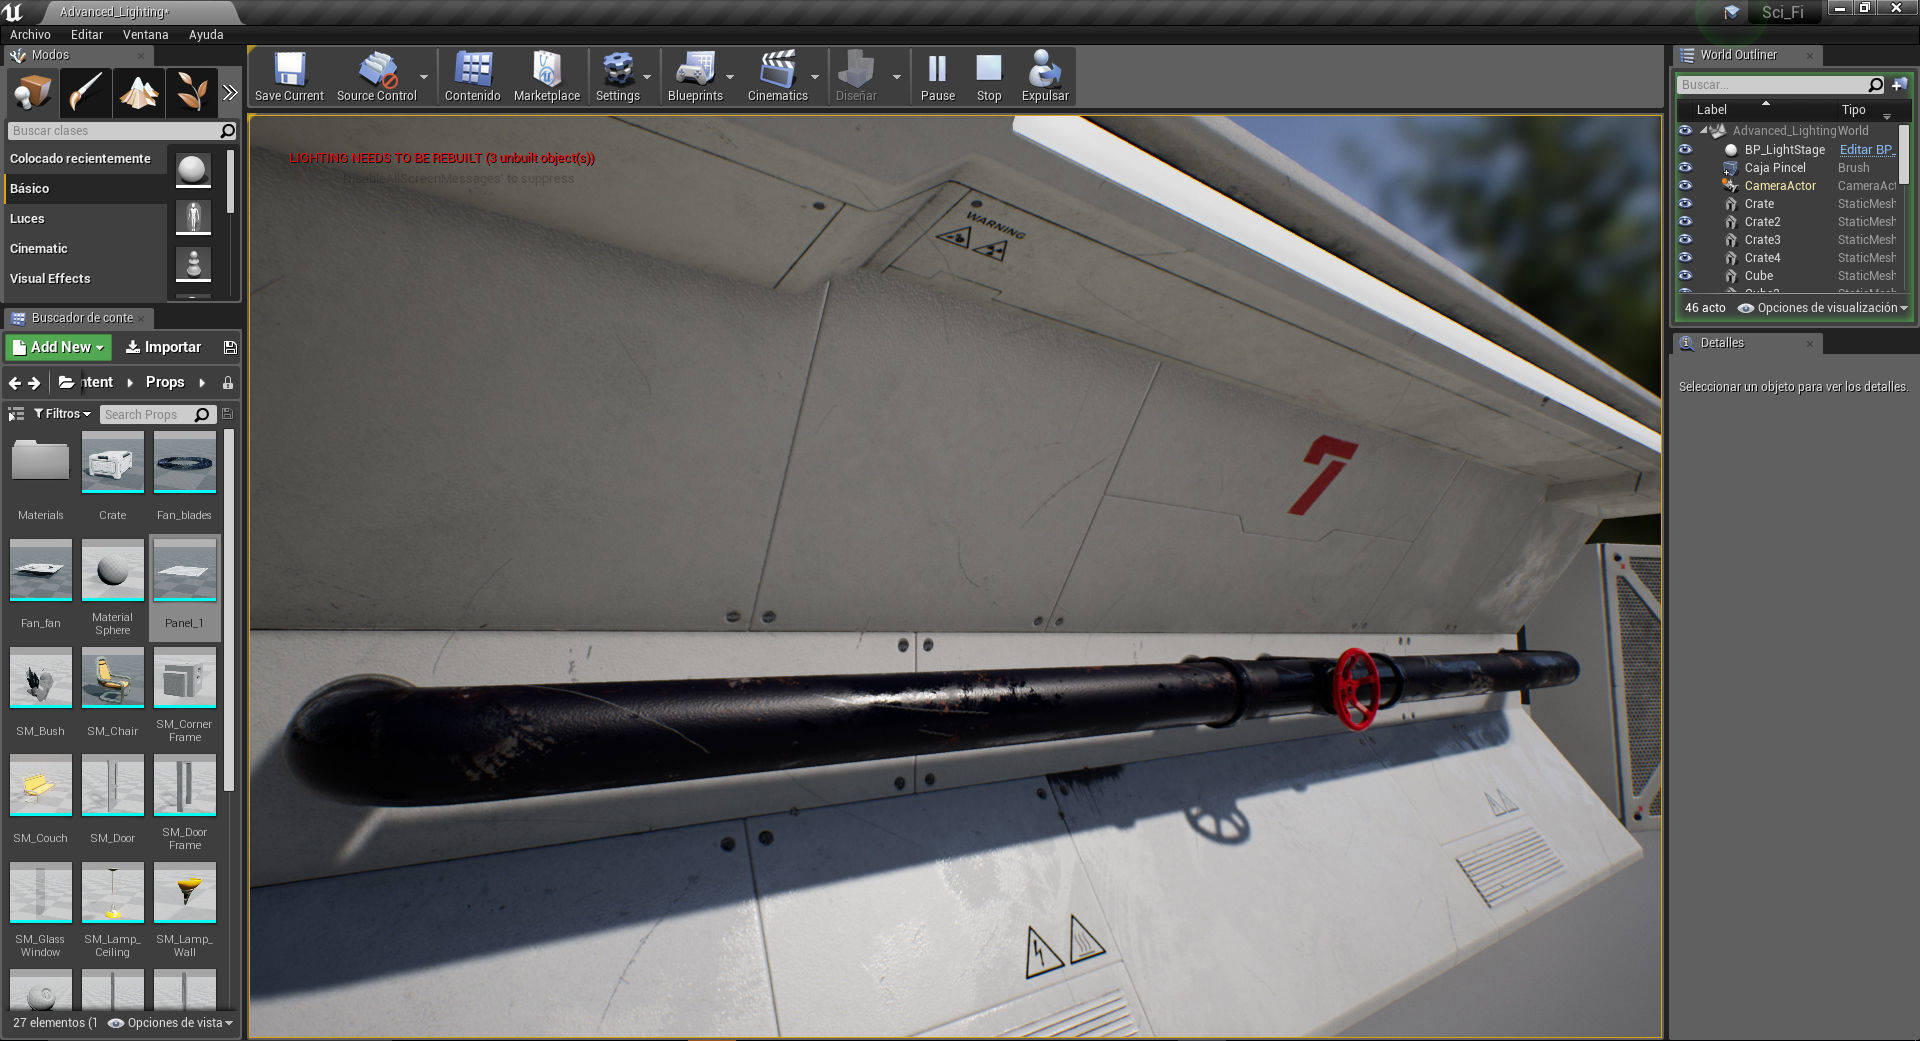The width and height of the screenshot is (1920, 1041).
Task: Select the Paint mode brush icon
Action: pos(86,92)
